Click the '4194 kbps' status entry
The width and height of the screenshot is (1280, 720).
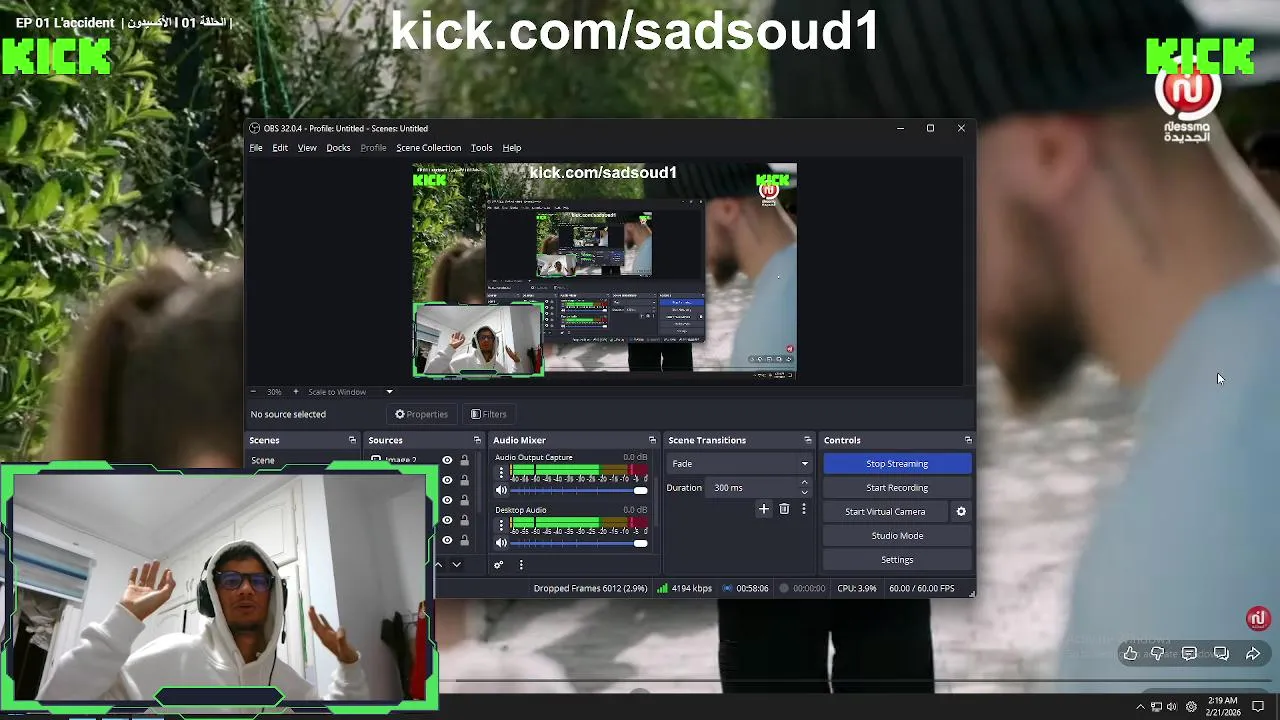pos(684,588)
